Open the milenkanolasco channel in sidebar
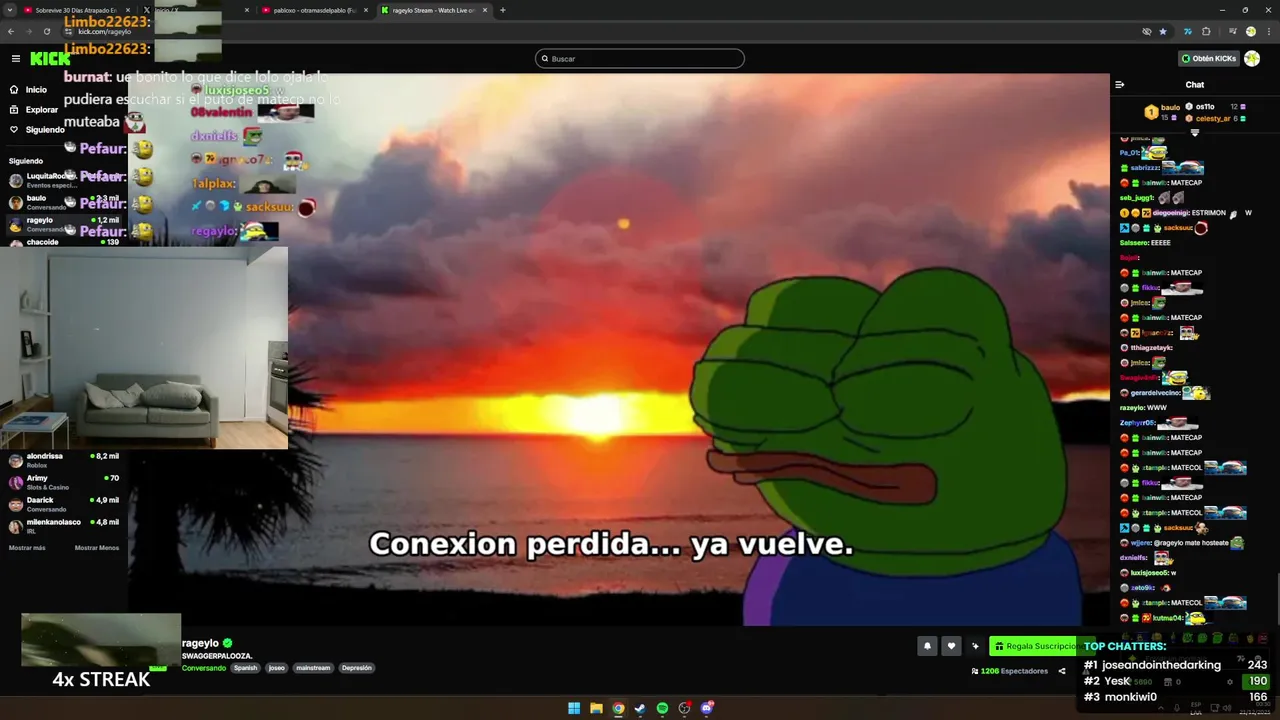Viewport: 1280px width, 720px height. pos(64,526)
